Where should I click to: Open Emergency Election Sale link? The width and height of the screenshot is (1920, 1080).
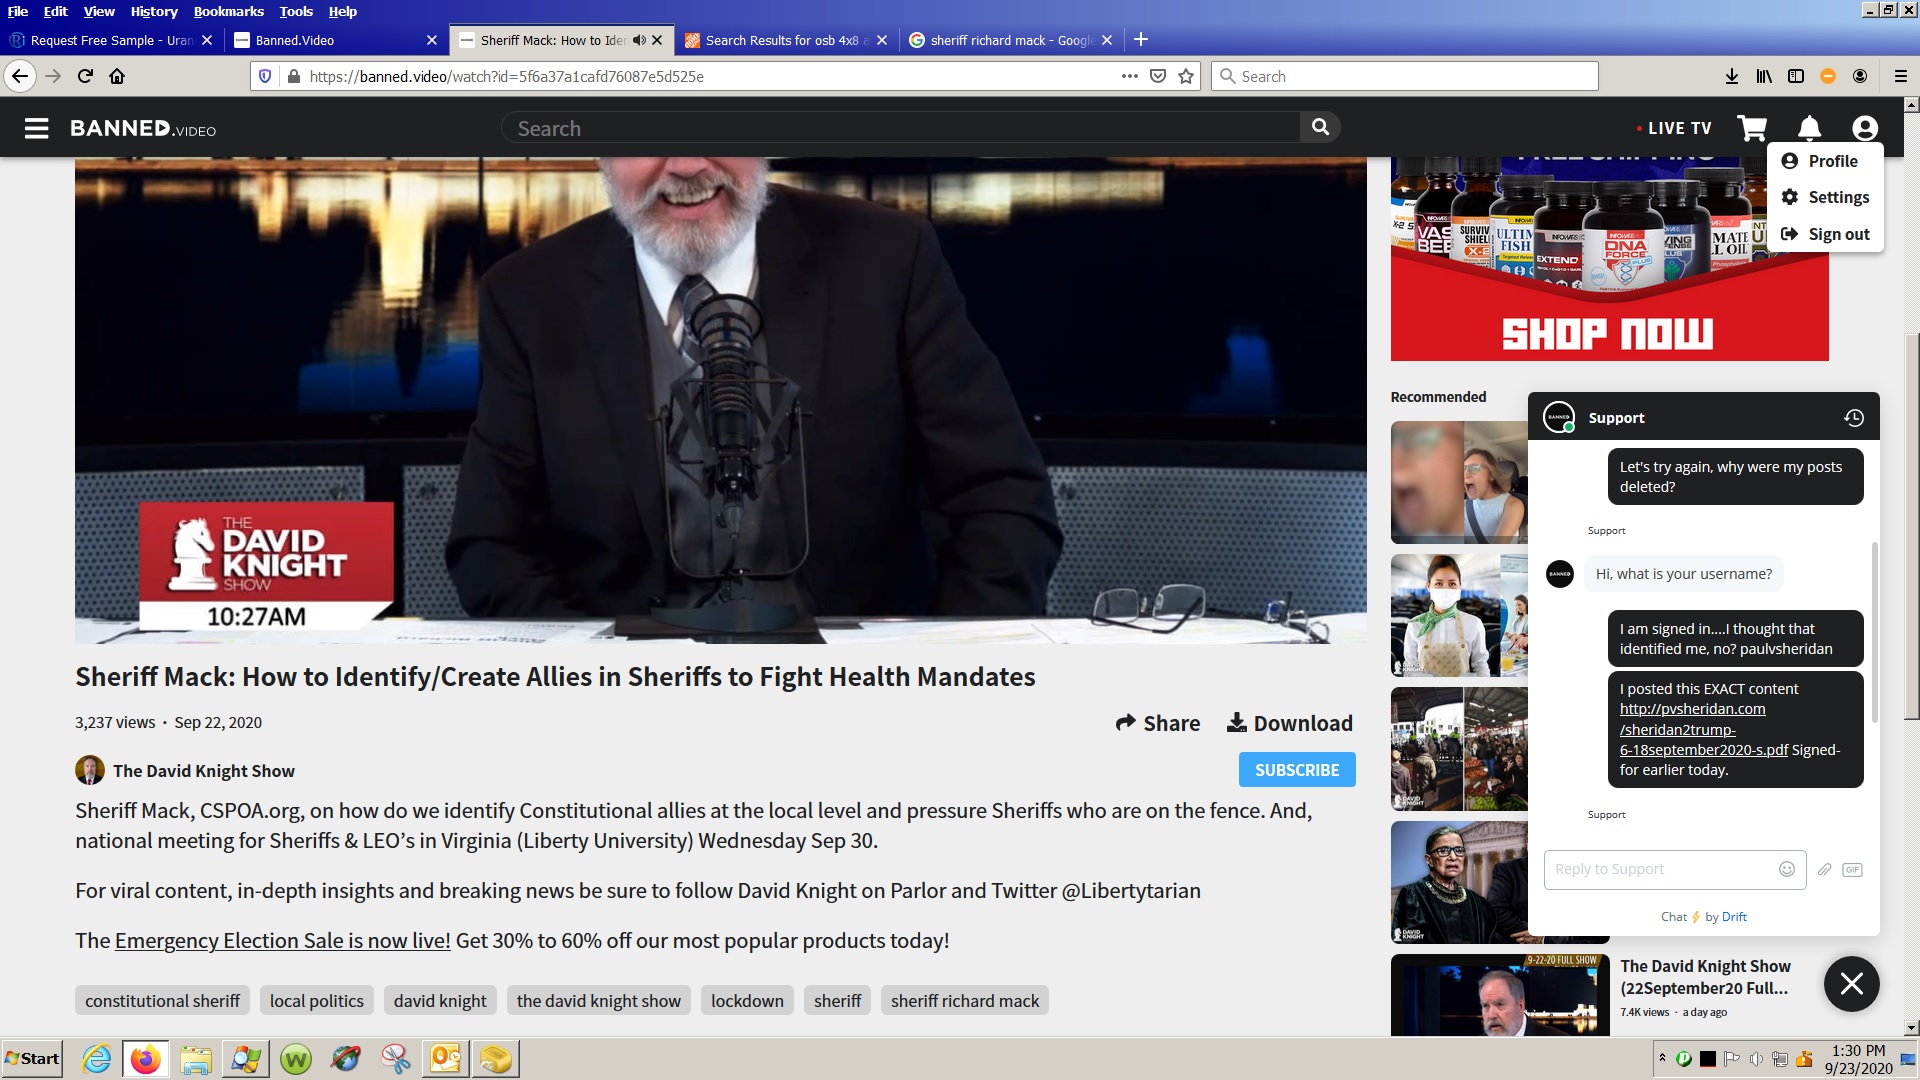coord(283,941)
